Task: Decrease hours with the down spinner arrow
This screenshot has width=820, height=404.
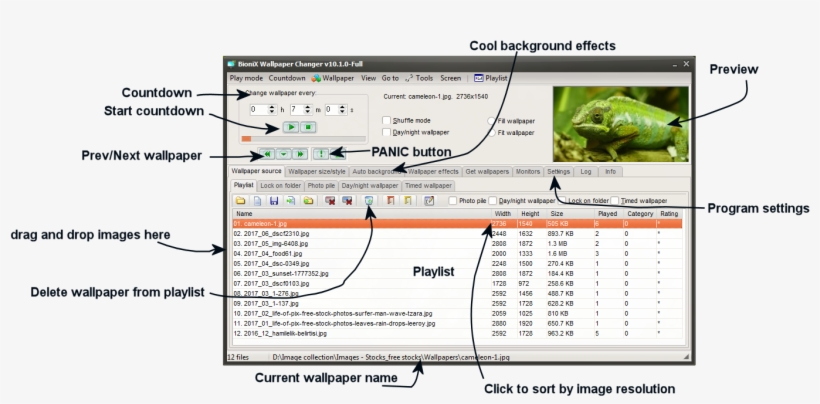Action: coord(272,112)
